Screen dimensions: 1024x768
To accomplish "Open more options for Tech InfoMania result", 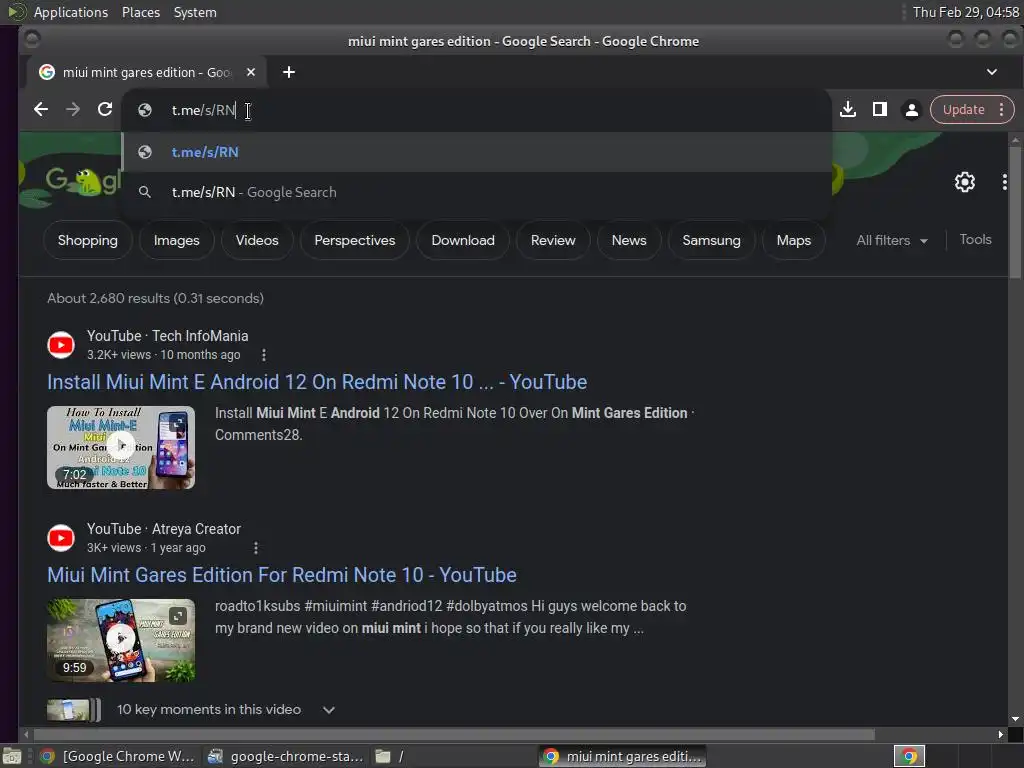I will point(264,355).
